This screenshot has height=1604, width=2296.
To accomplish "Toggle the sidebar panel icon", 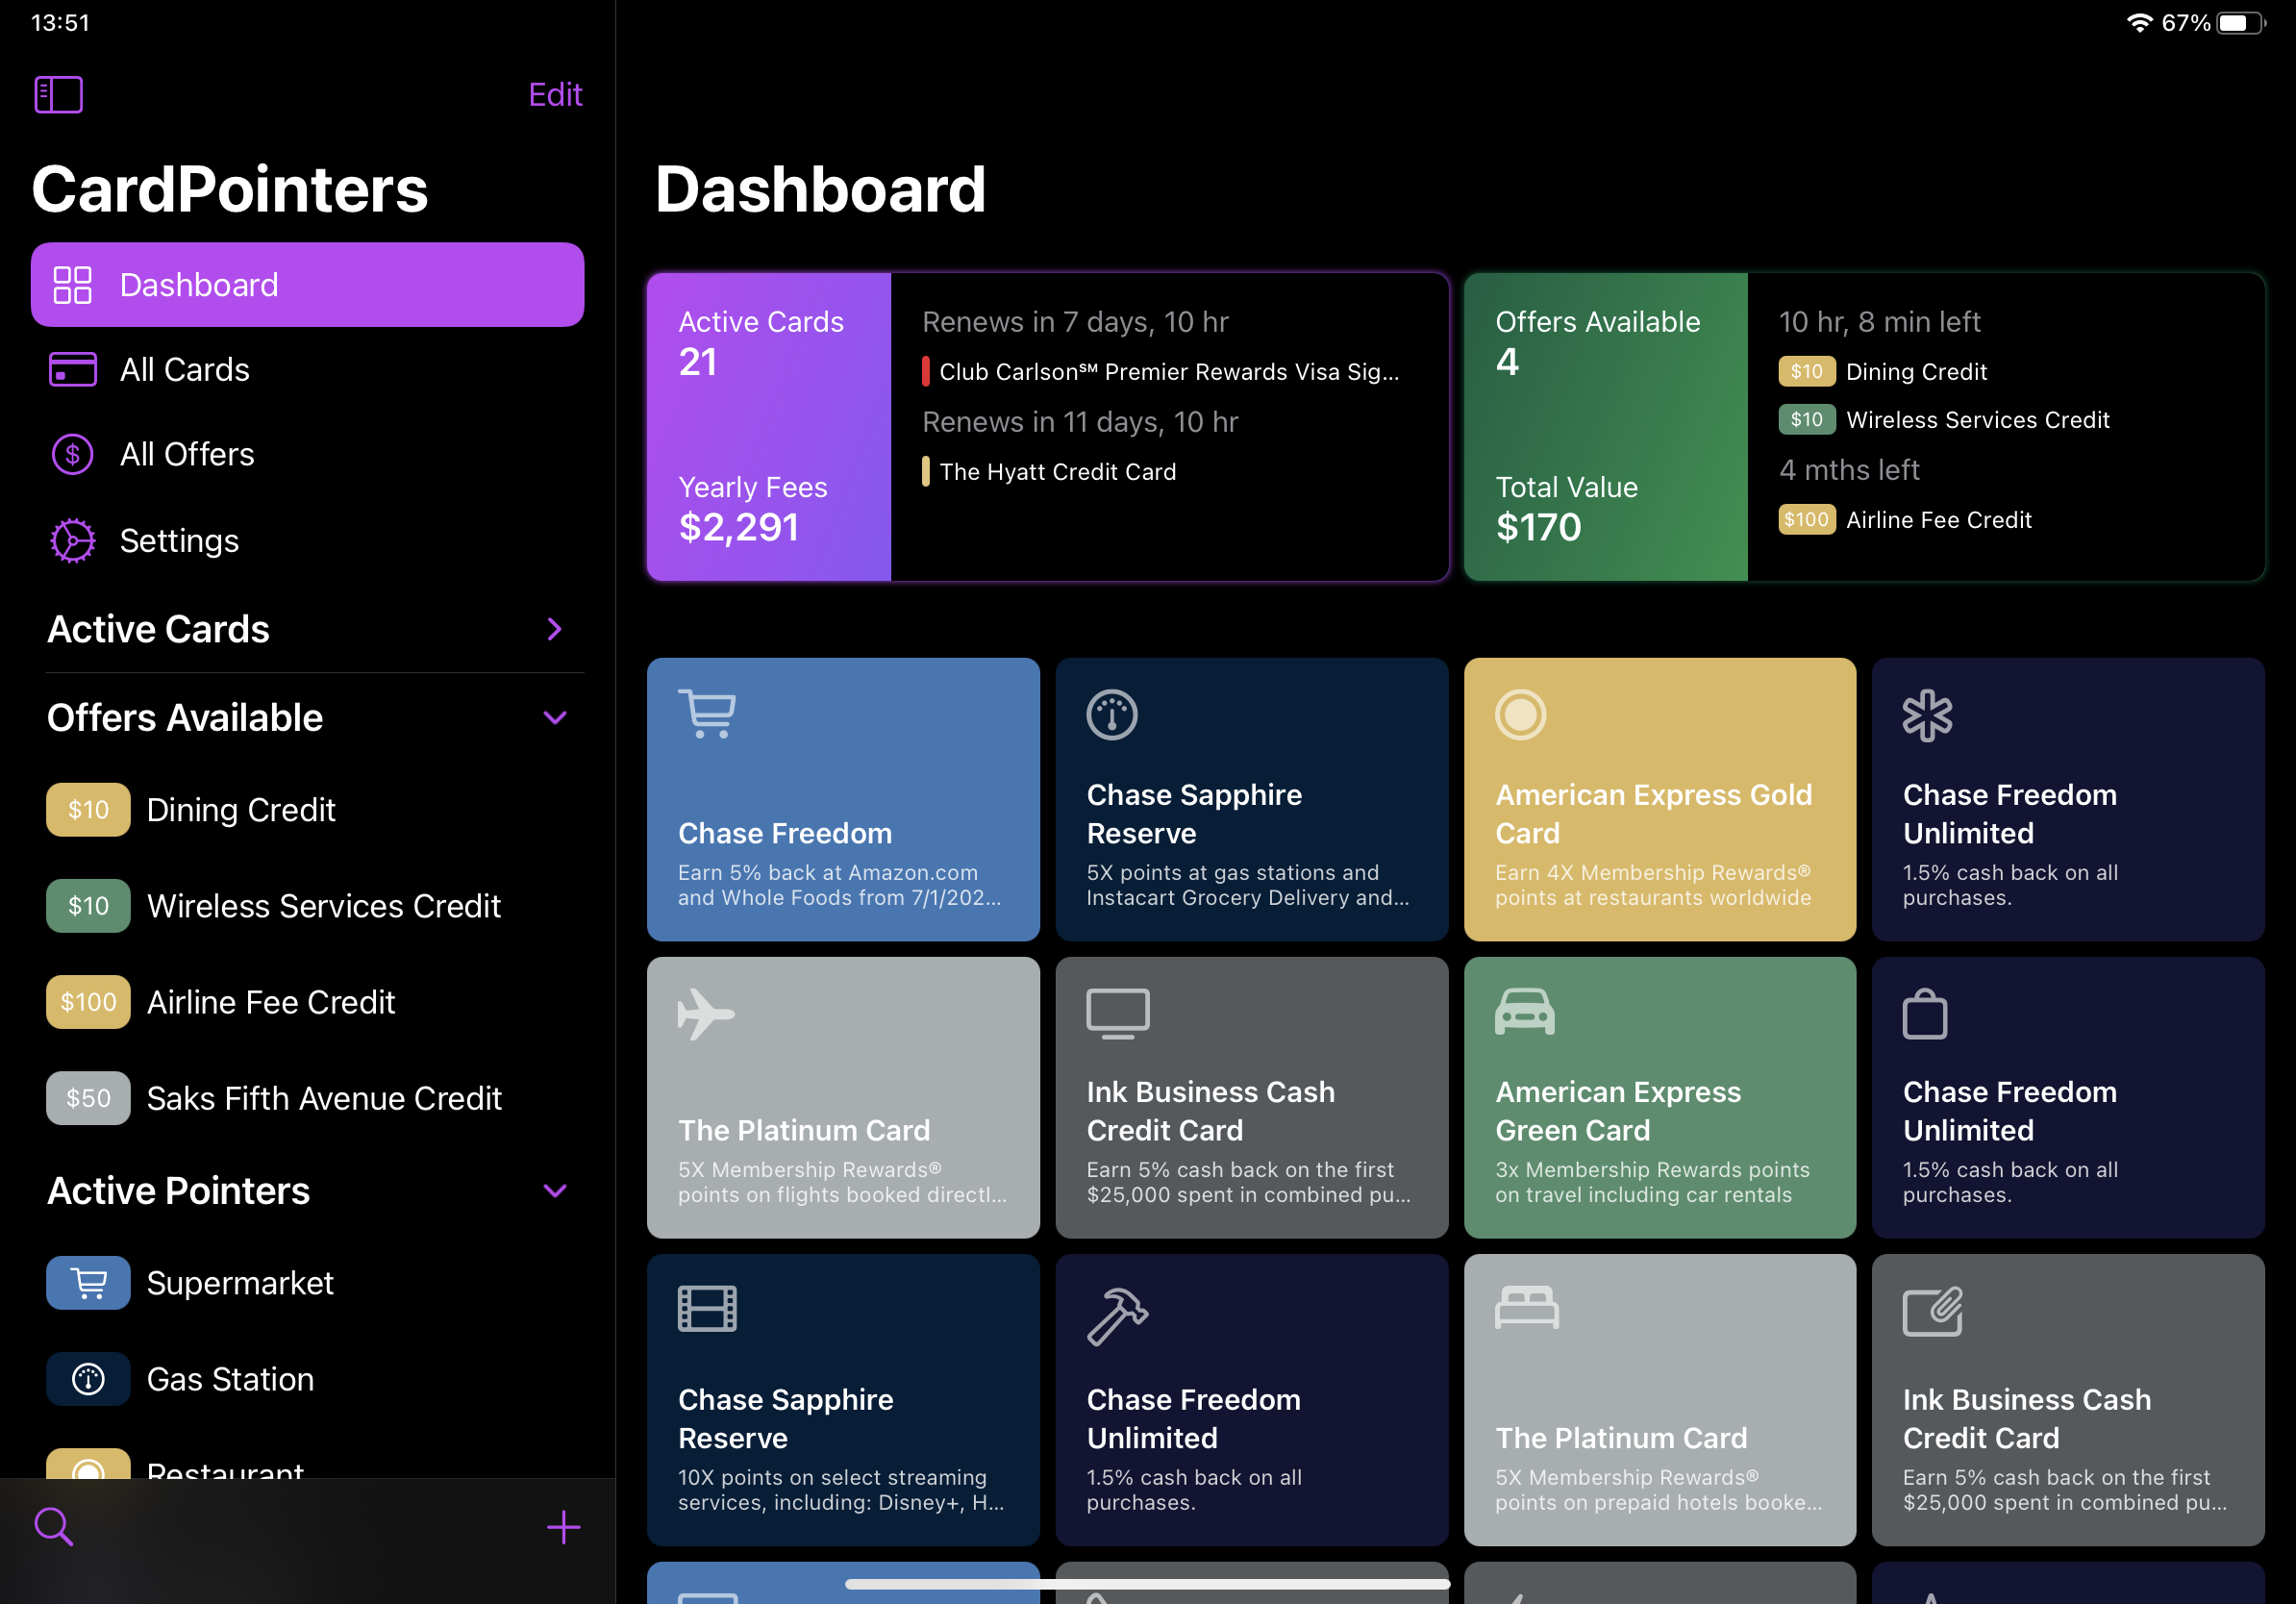I will pyautogui.click(x=58, y=95).
